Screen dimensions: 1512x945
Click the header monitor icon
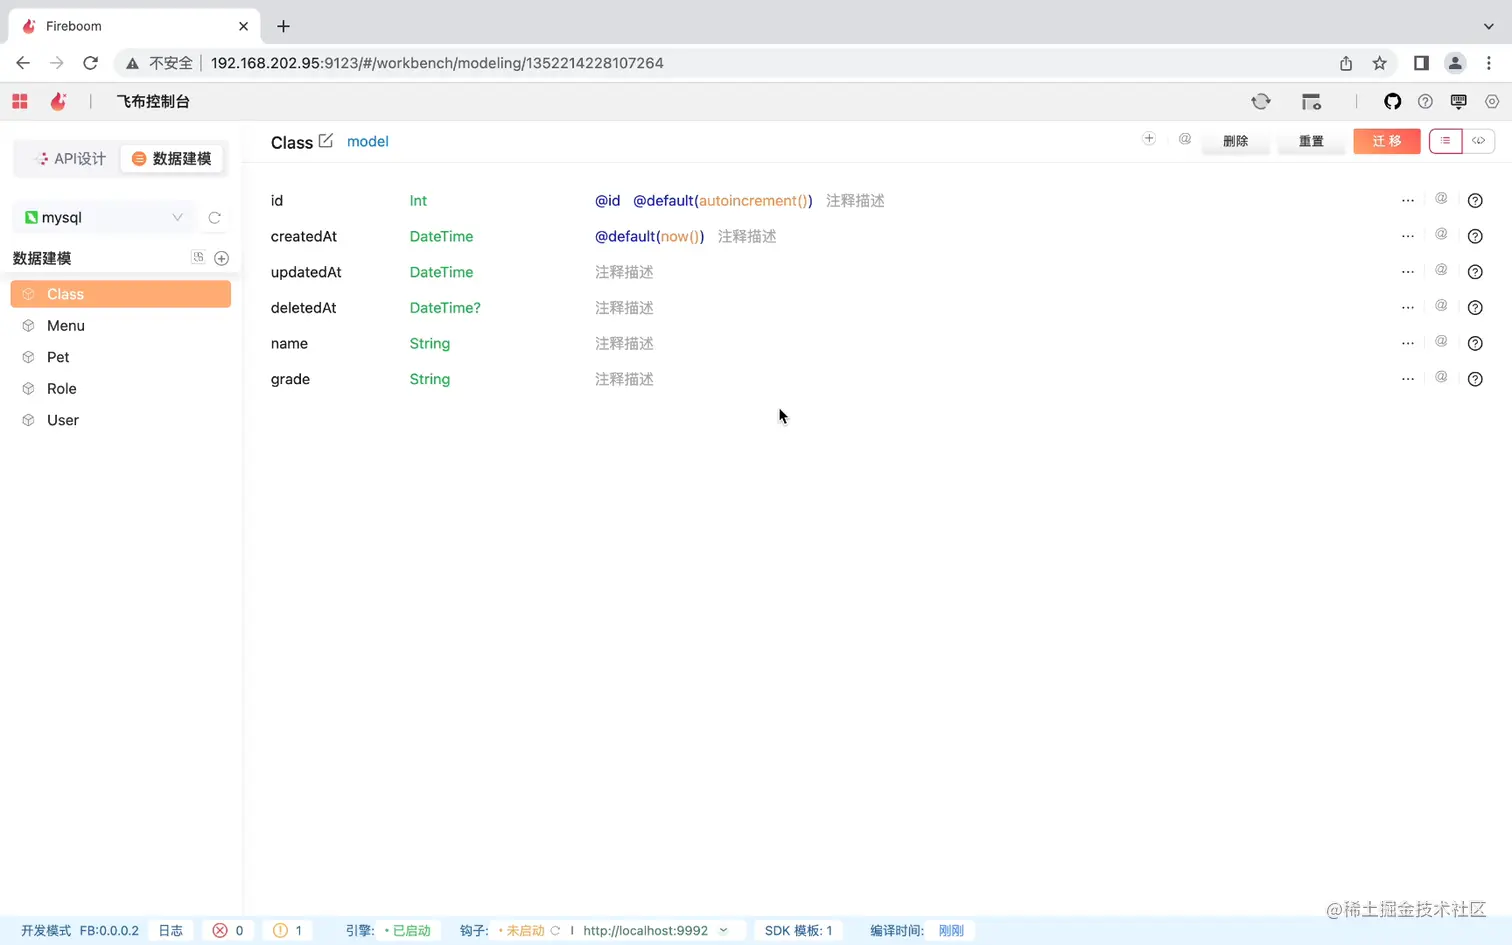click(x=1459, y=101)
